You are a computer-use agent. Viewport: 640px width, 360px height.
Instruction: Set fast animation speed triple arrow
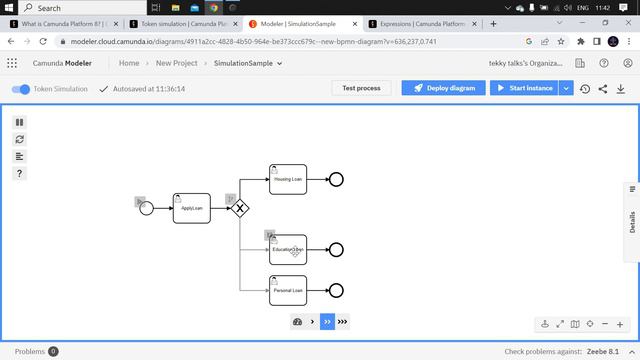pyautogui.click(x=342, y=322)
